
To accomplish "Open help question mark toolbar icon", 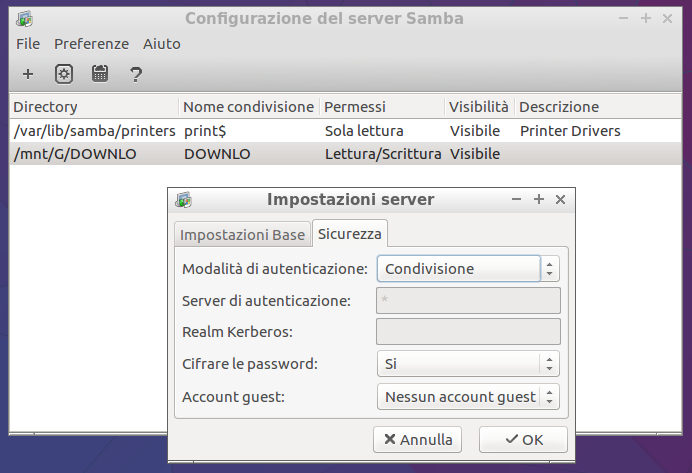I will pyautogui.click(x=136, y=75).
